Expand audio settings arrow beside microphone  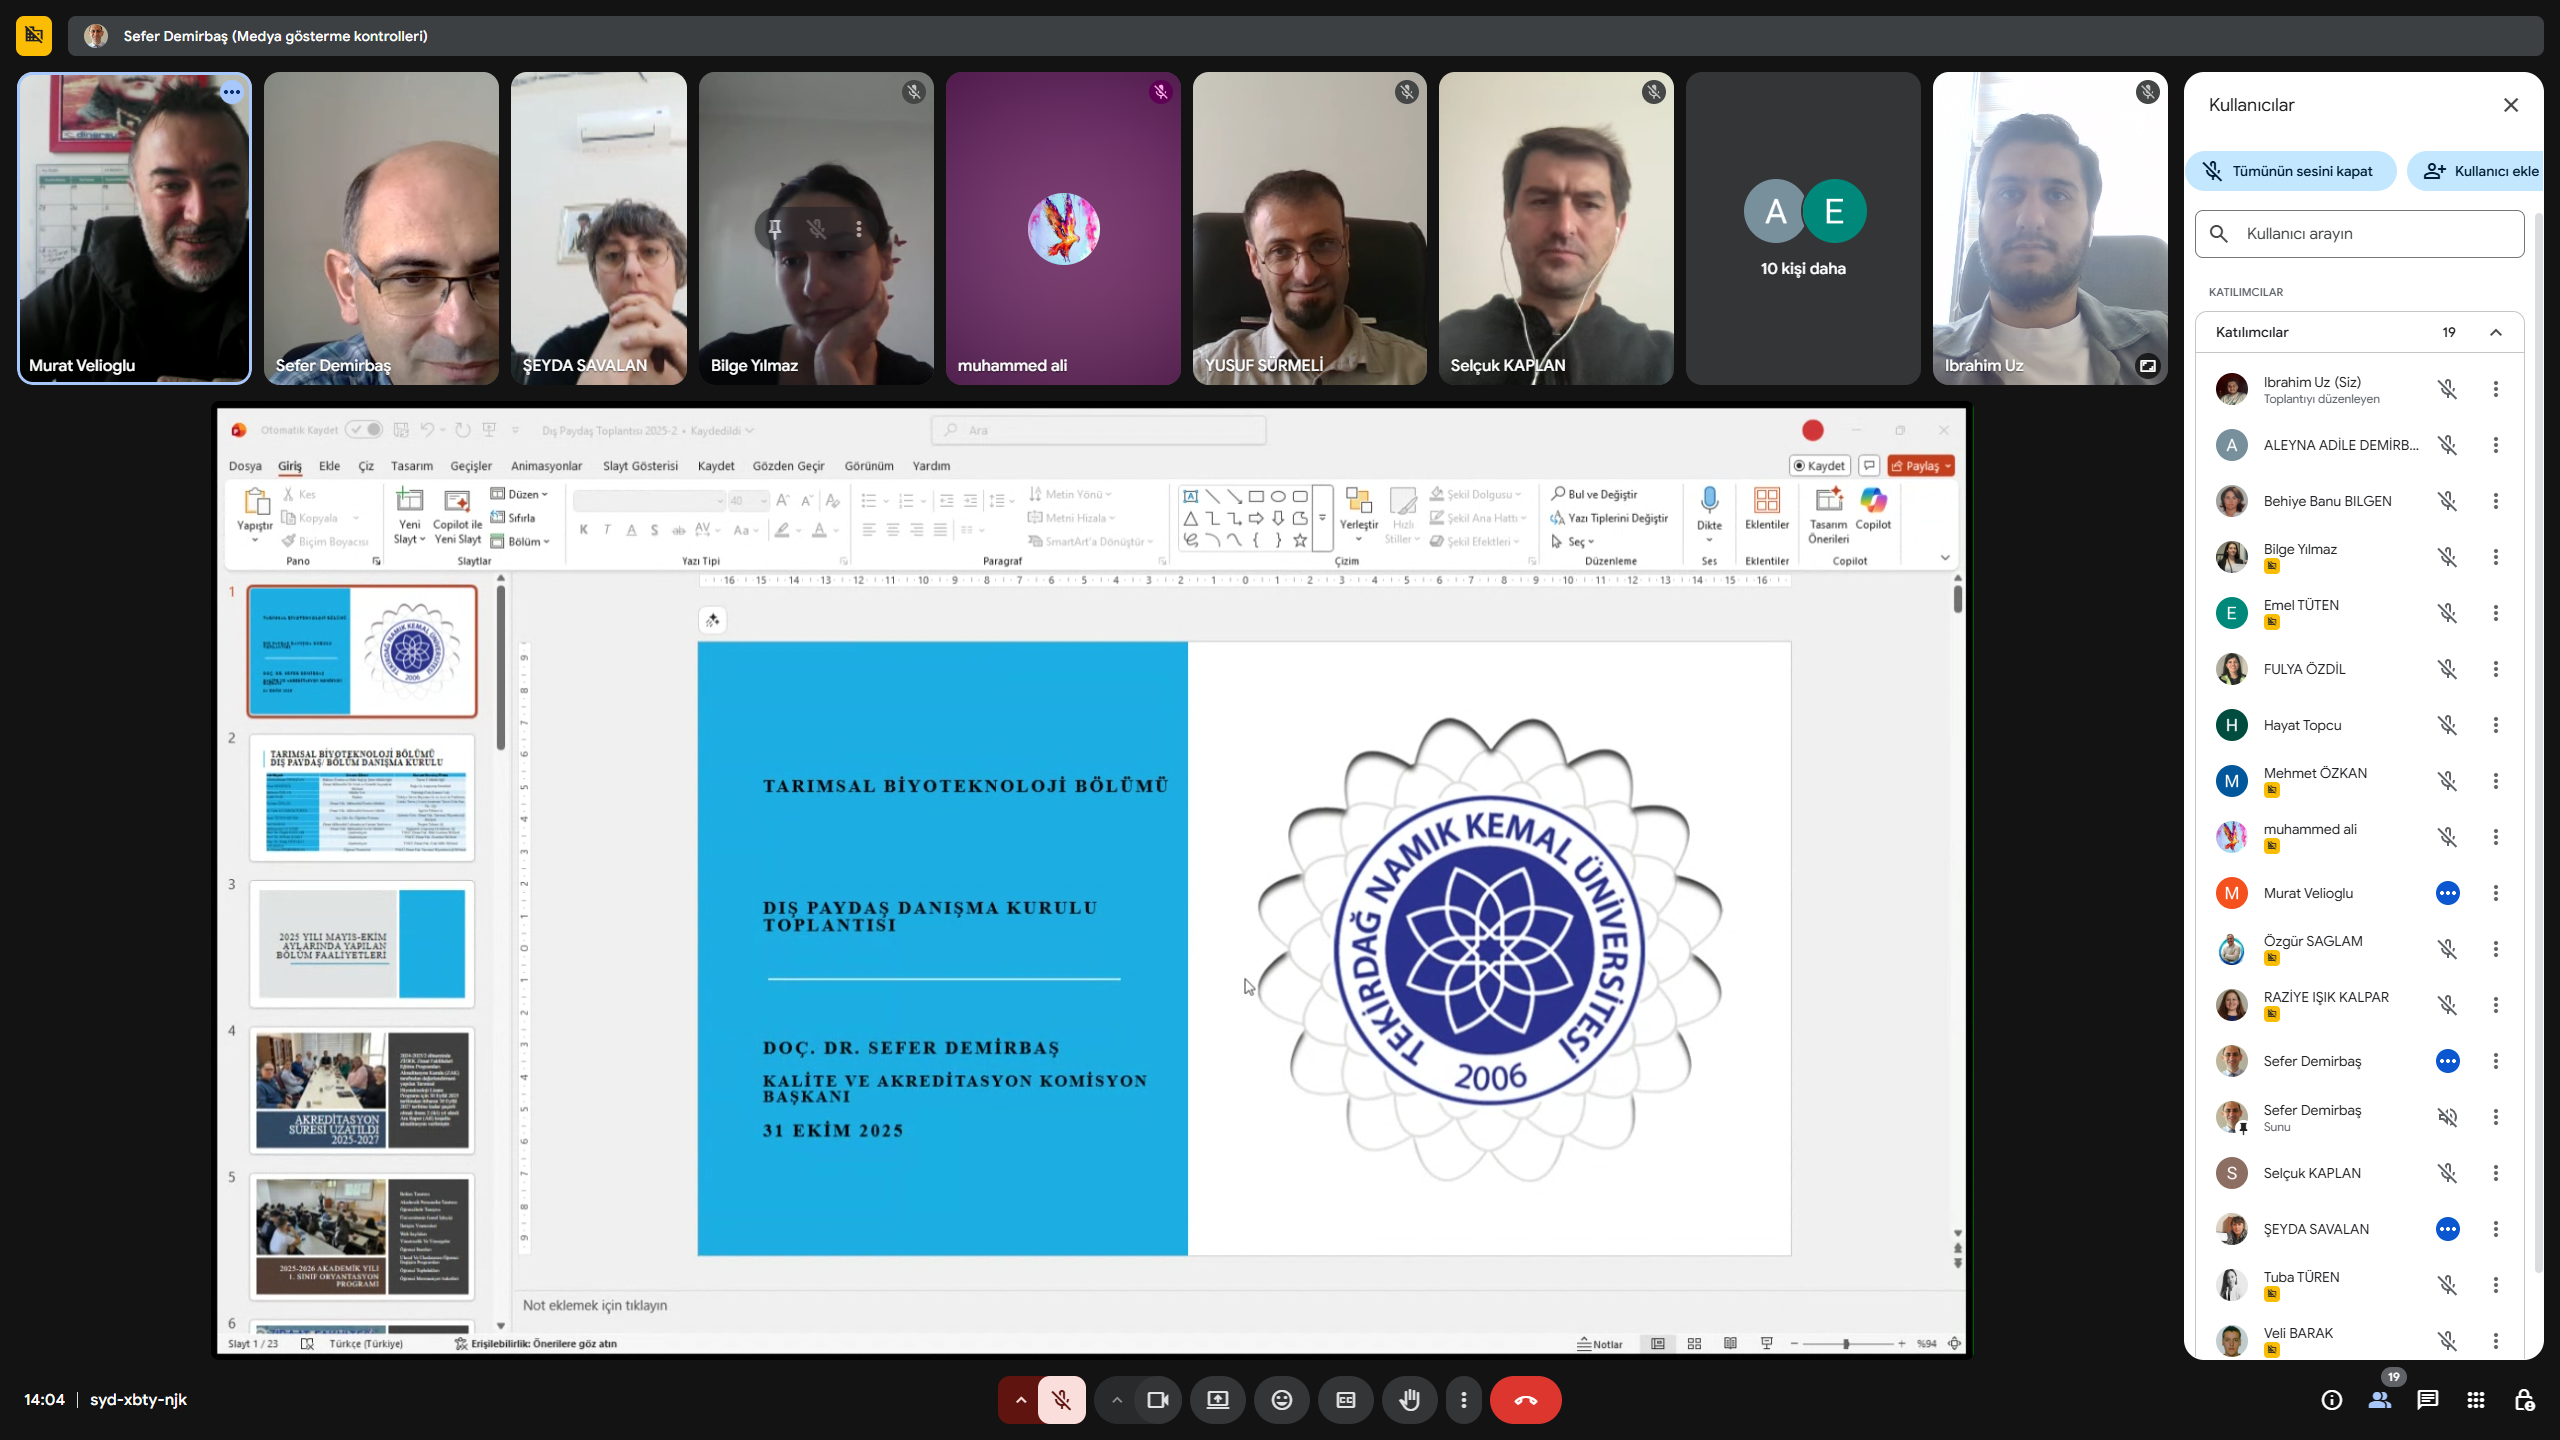tap(1020, 1400)
